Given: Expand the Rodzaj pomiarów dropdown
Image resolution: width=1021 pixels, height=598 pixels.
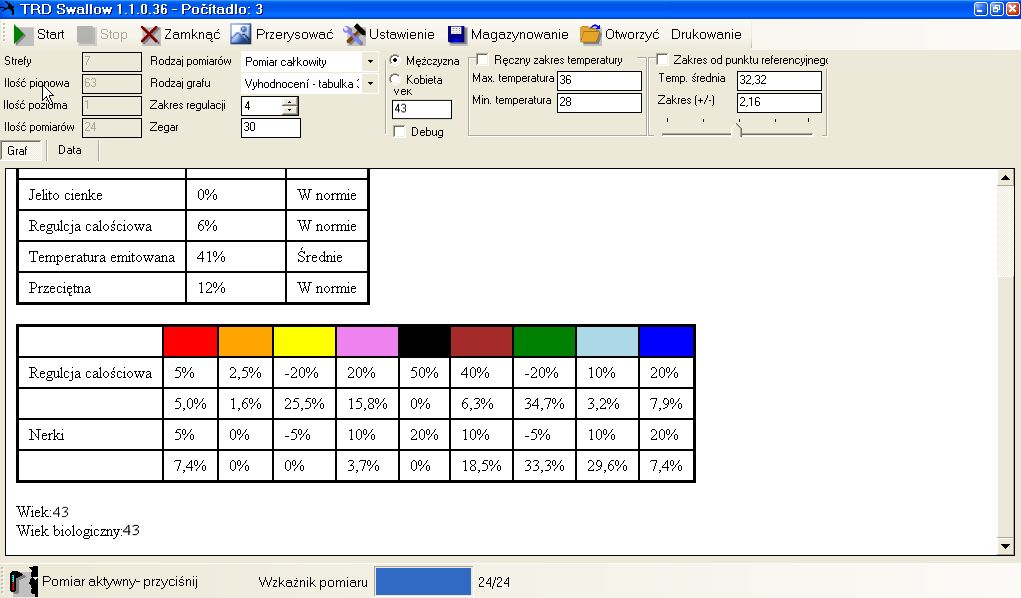Looking at the screenshot, I should click(x=370, y=62).
